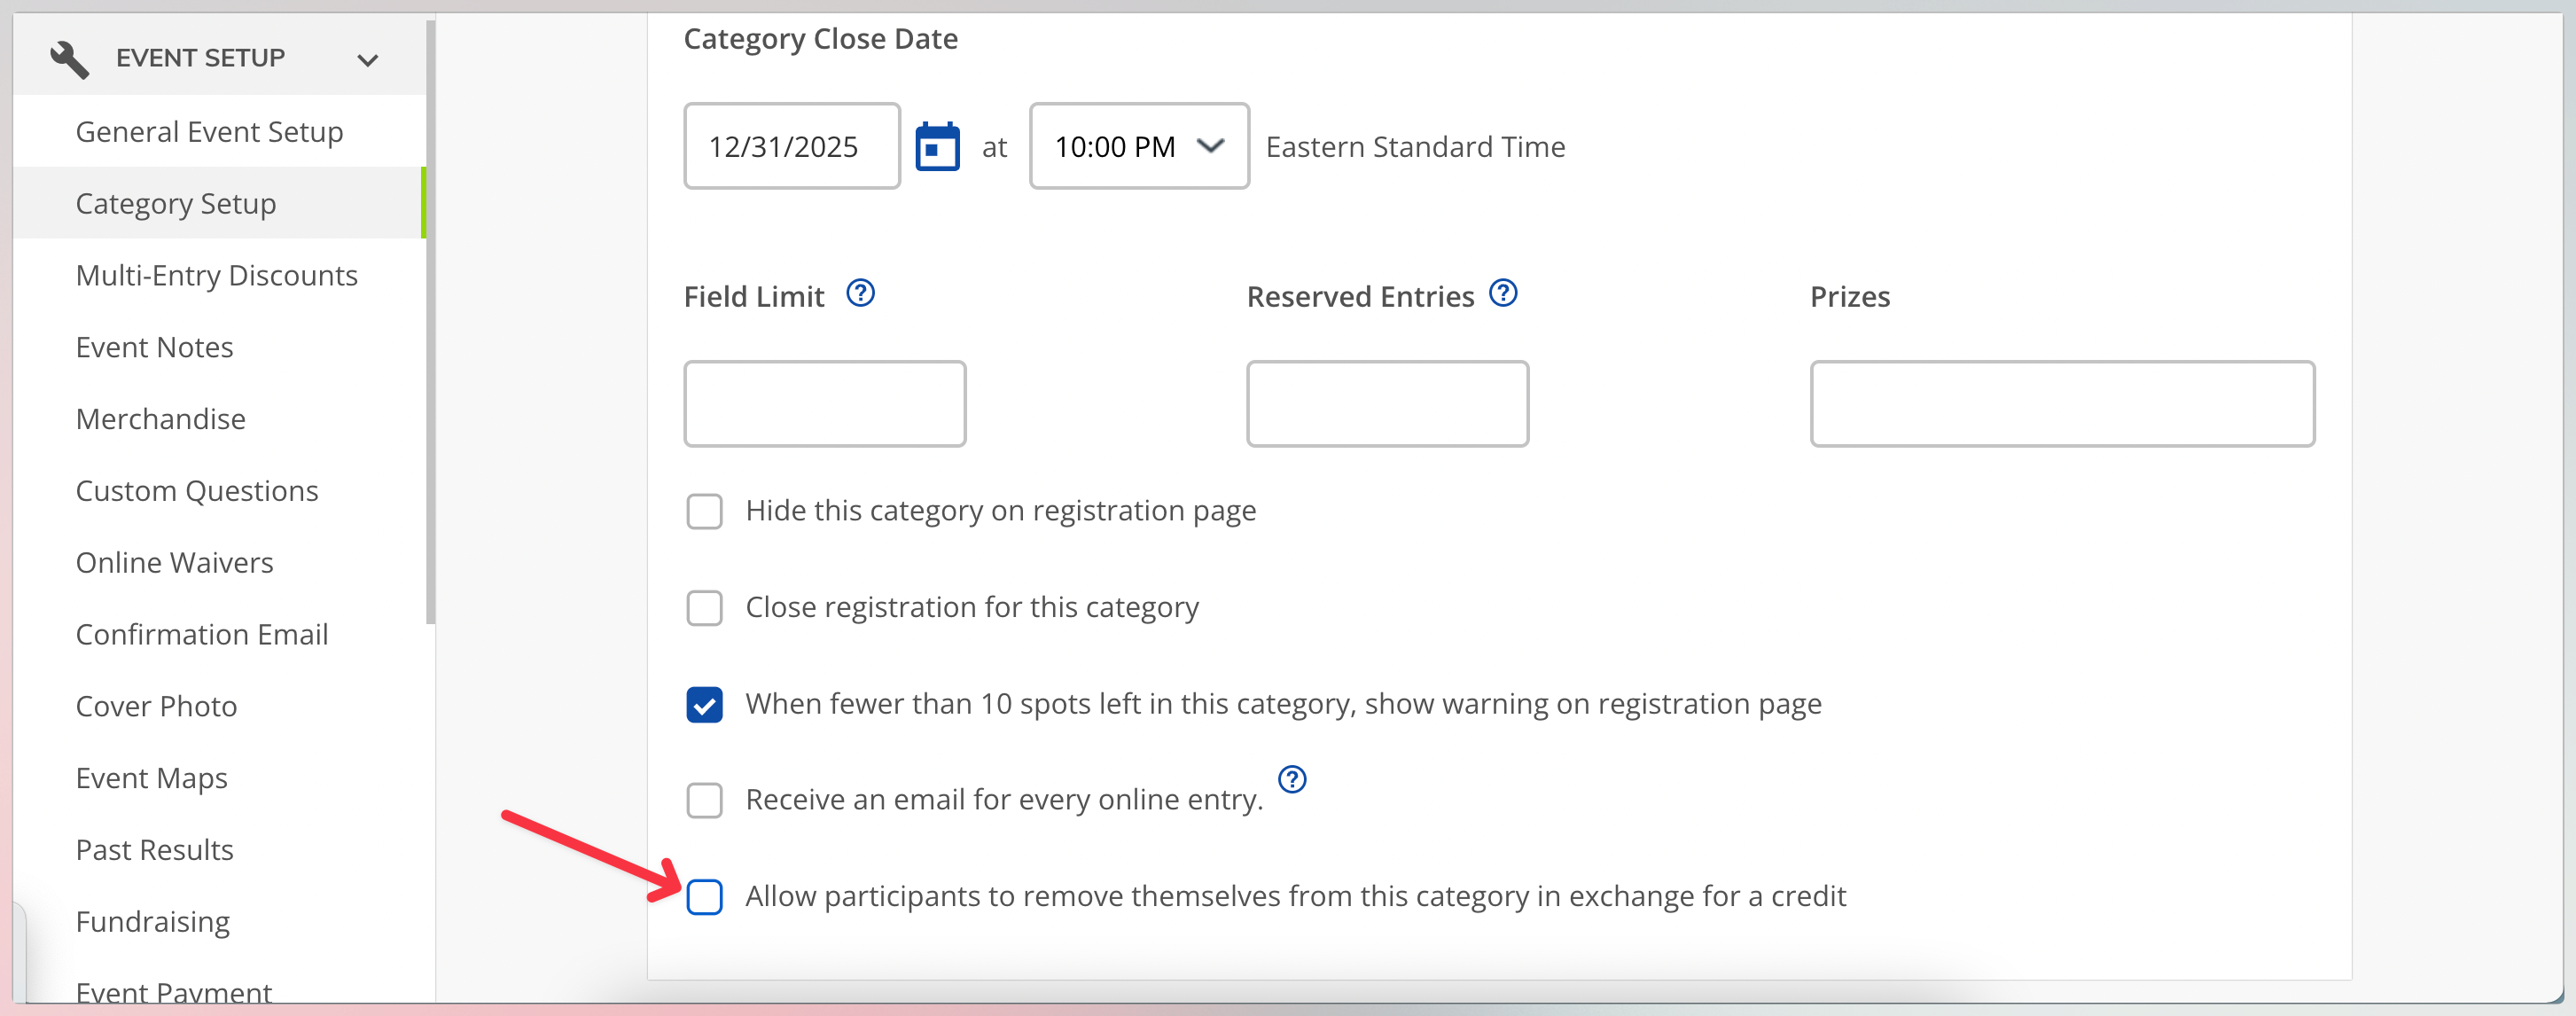Check Close registration for this category
Screen dimensions: 2576x1016
point(704,608)
